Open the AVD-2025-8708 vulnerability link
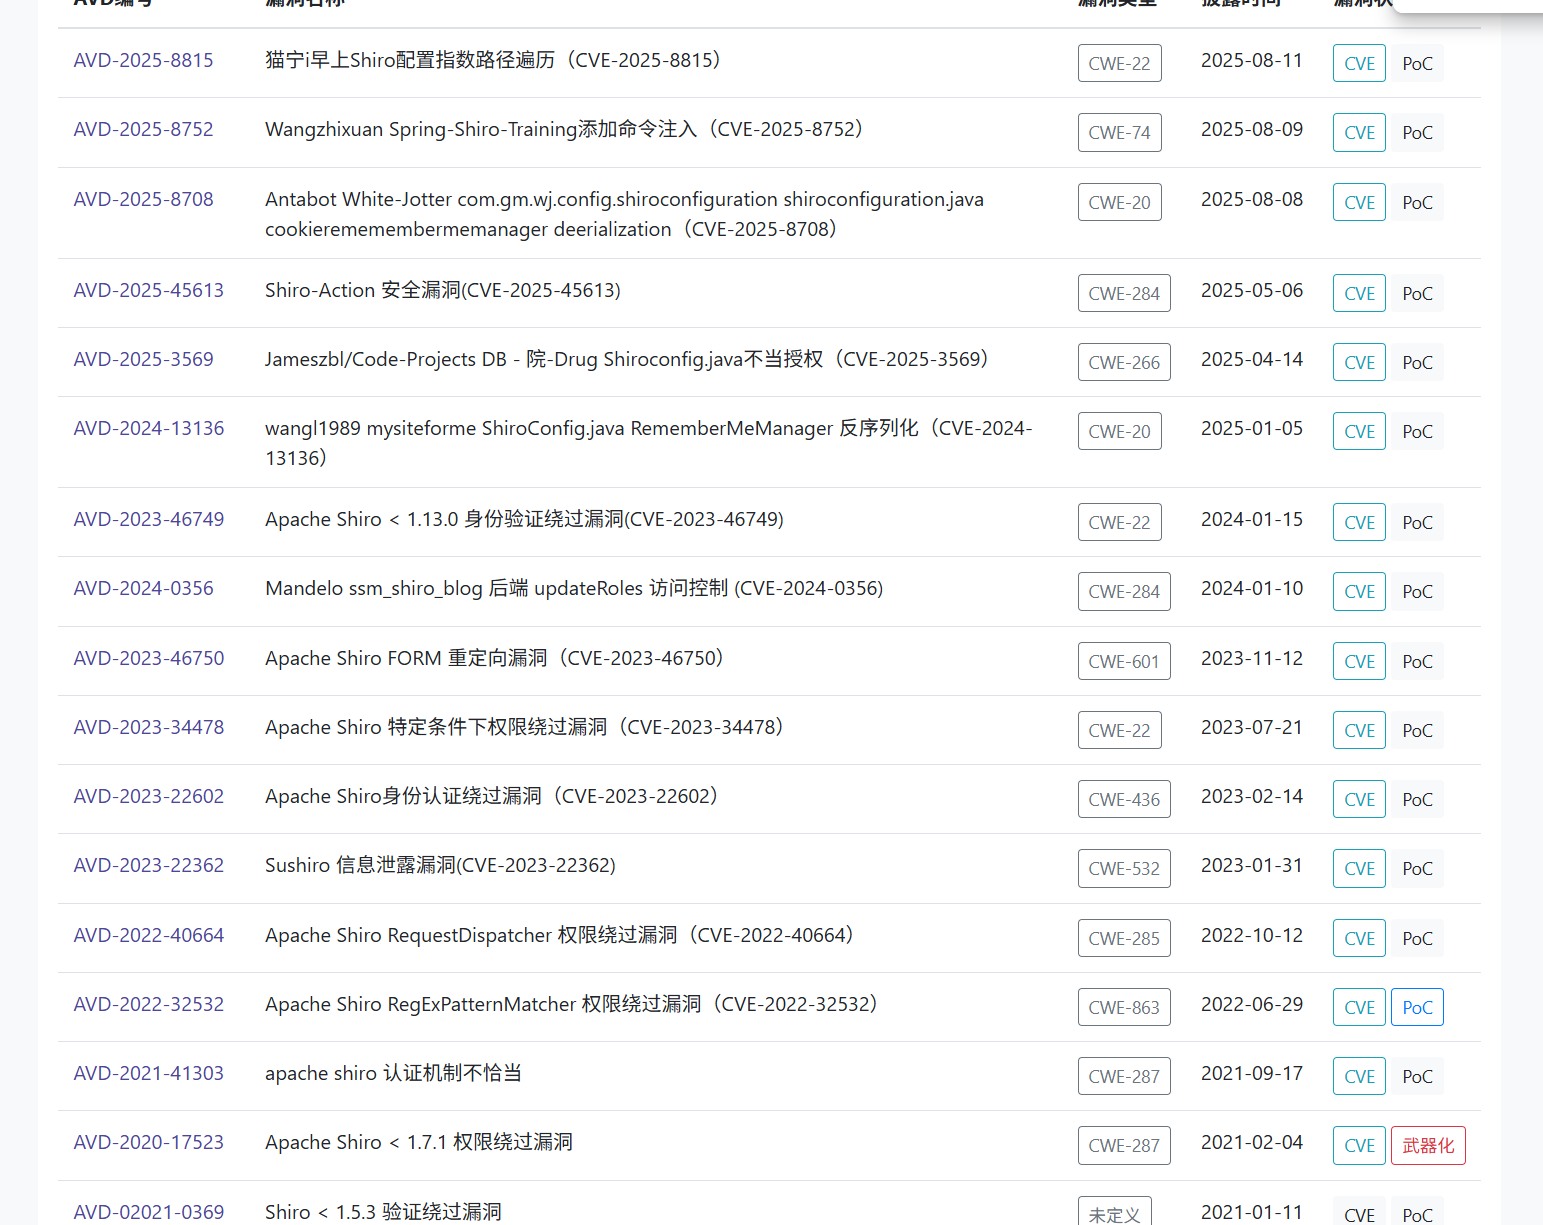The width and height of the screenshot is (1543, 1225). coord(143,199)
